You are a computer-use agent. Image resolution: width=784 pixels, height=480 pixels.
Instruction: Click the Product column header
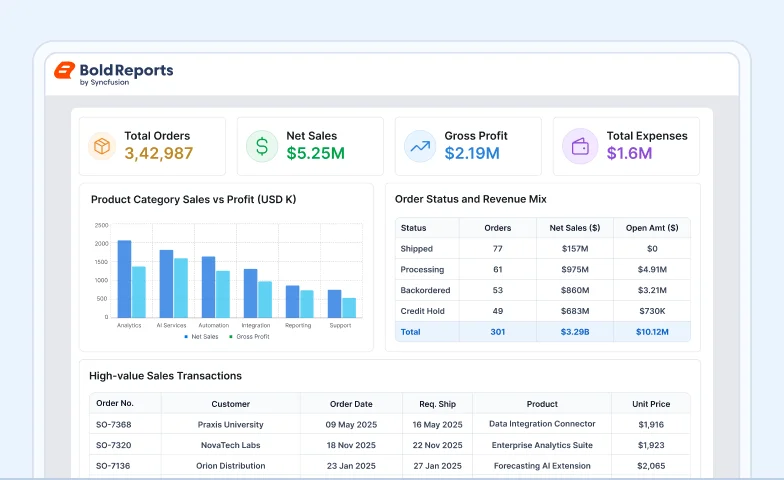542,404
